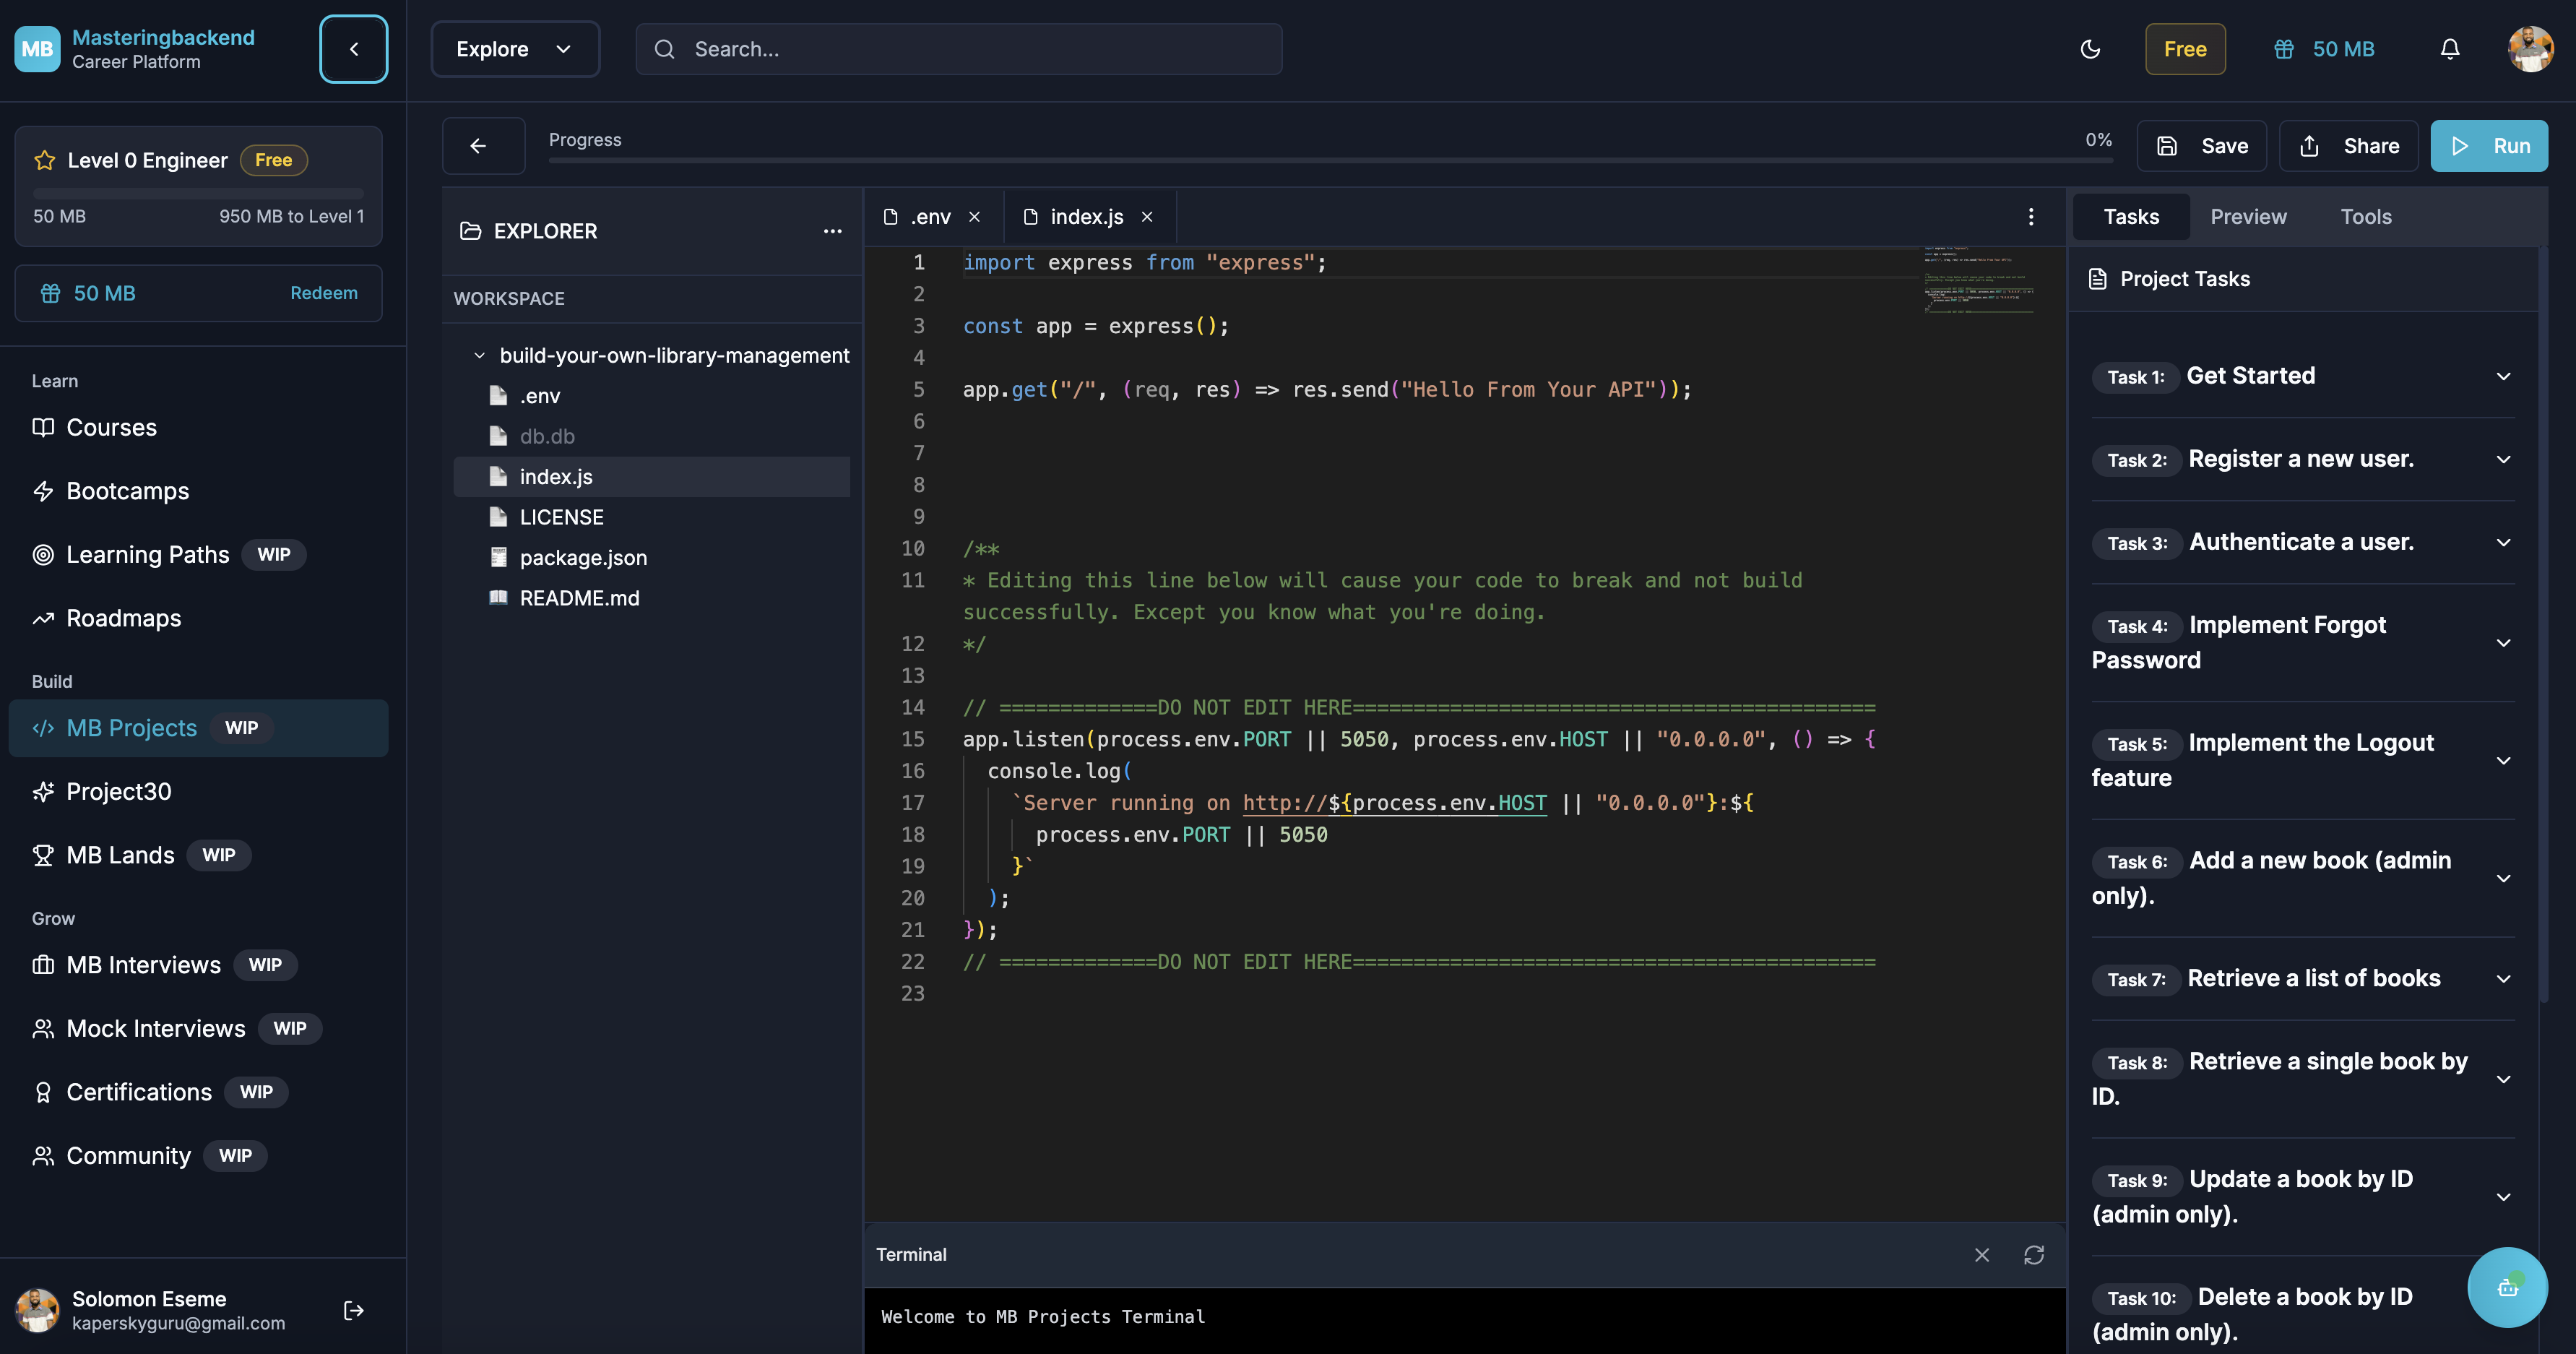Open the Save icon in the top bar
Viewport: 2576px width, 1354px height.
pyautogui.click(x=2168, y=145)
